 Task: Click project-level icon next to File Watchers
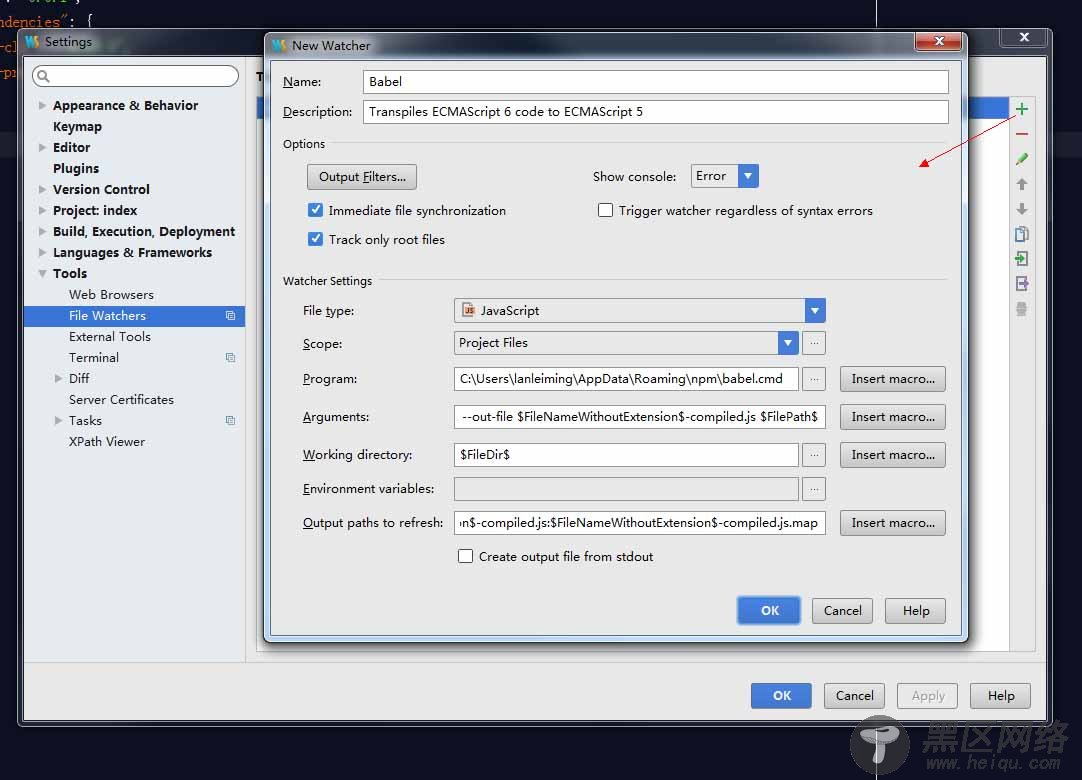coord(230,315)
